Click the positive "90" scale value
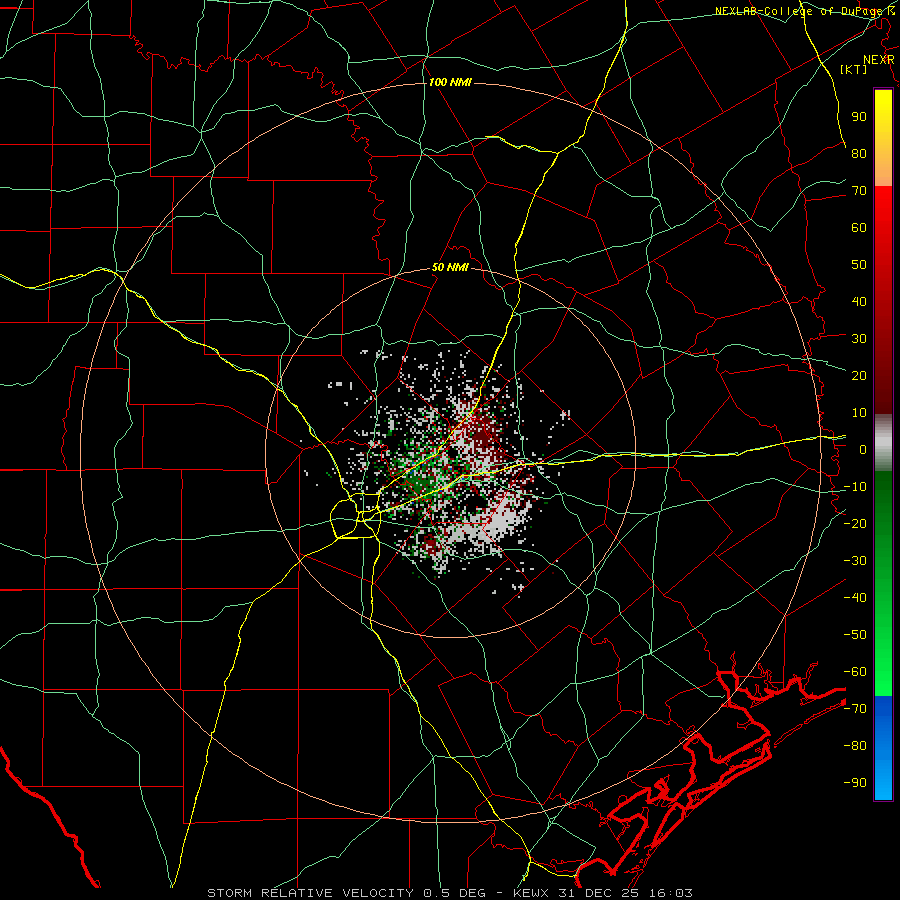The width and height of the screenshot is (900, 900). click(x=859, y=117)
